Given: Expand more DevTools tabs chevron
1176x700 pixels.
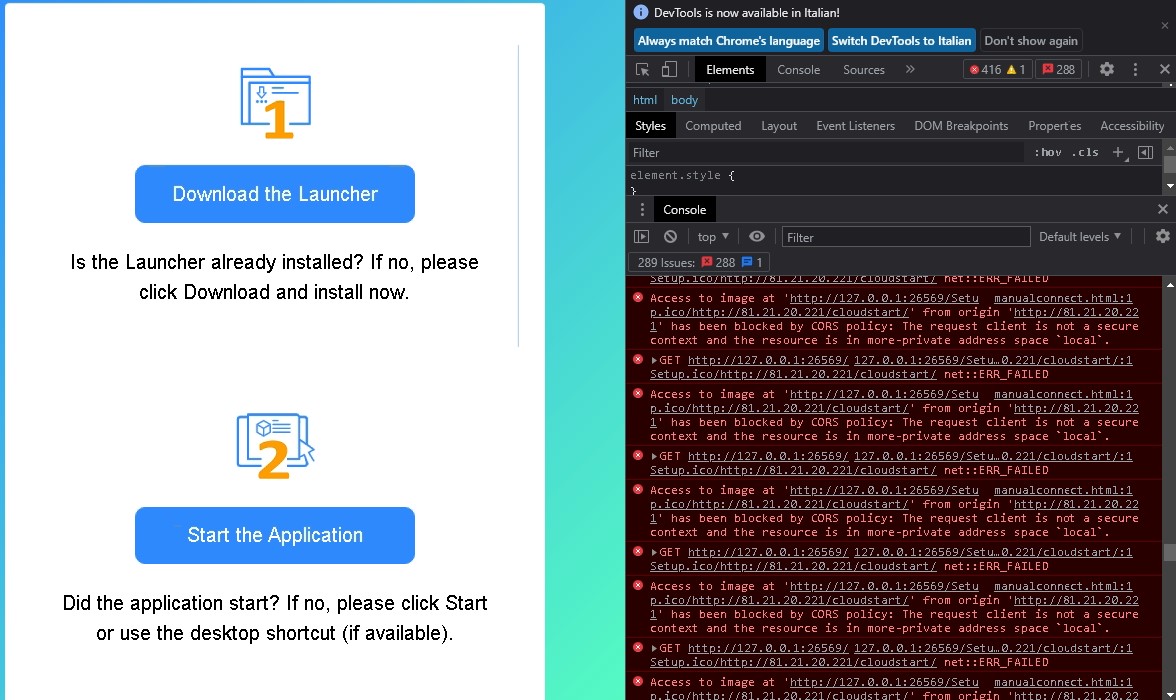Looking at the screenshot, I should (x=910, y=70).
